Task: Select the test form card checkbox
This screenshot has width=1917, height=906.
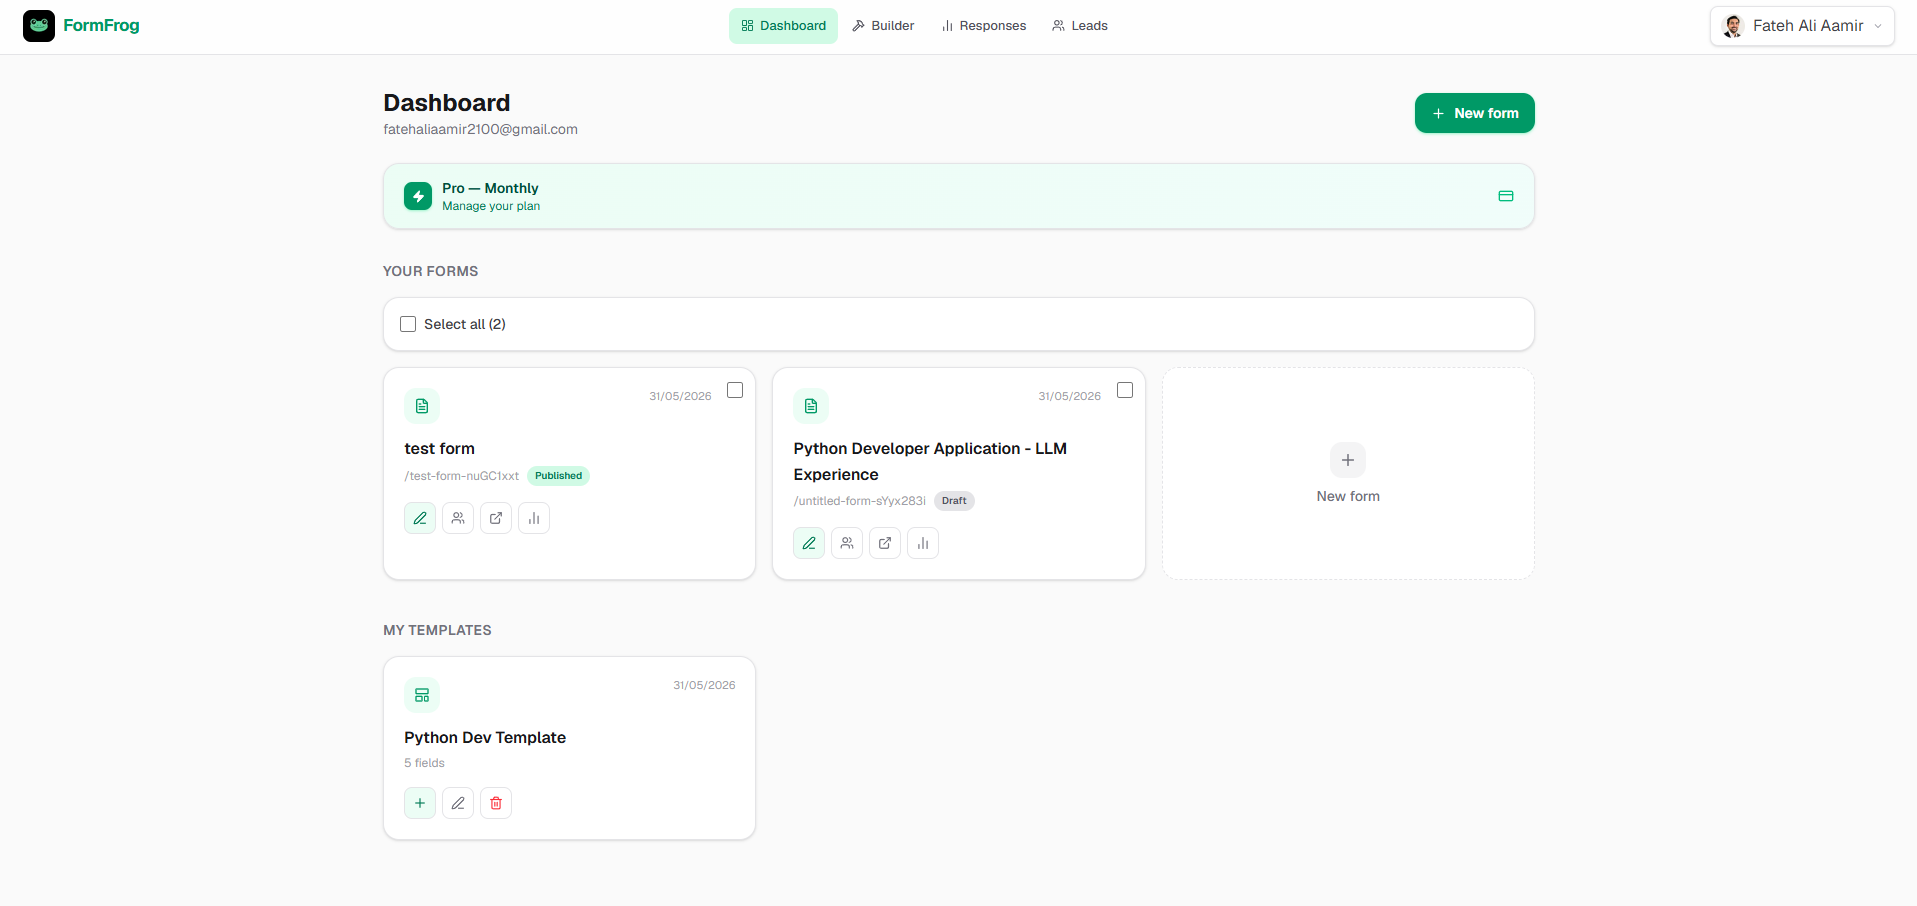Action: pyautogui.click(x=735, y=390)
